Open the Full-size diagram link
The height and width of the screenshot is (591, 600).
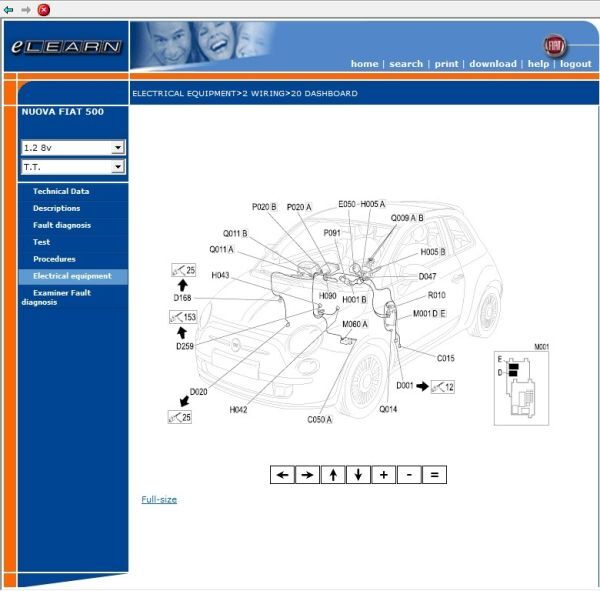159,500
